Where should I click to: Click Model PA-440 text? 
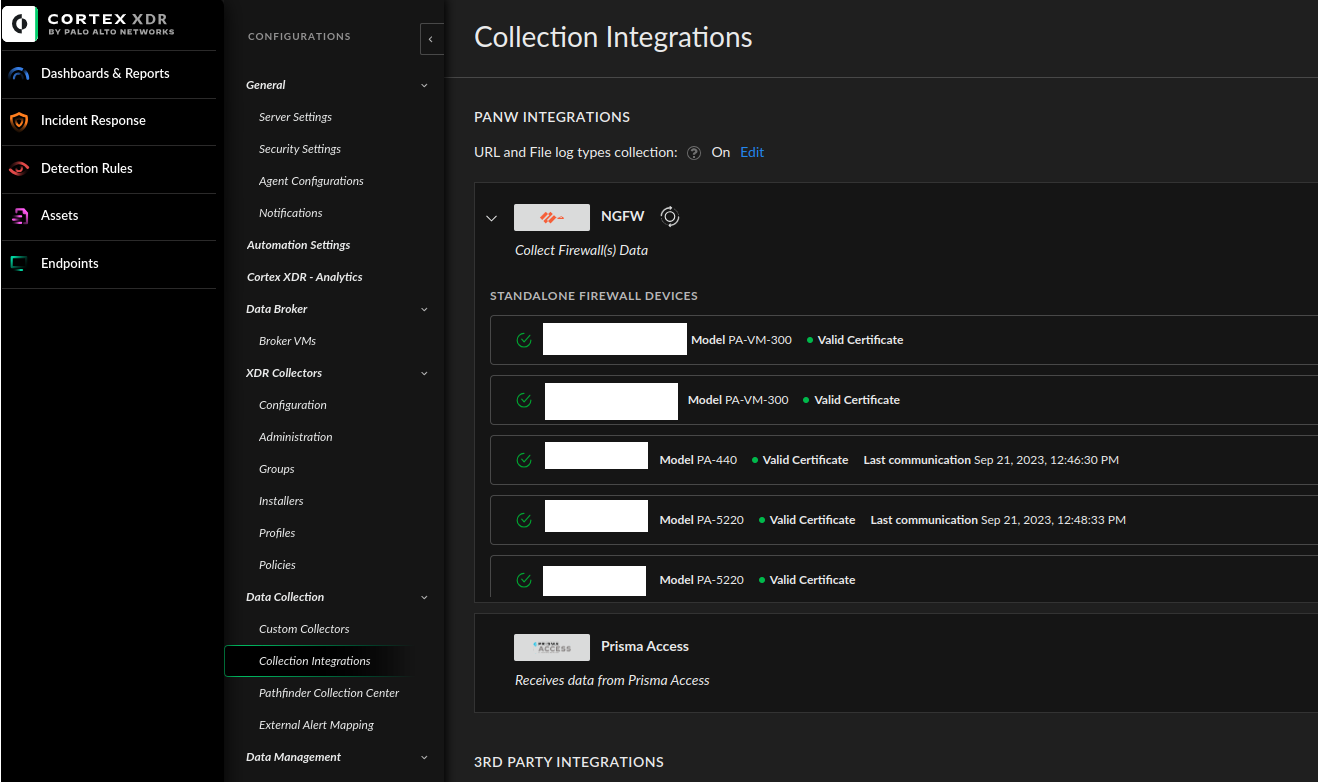point(698,460)
